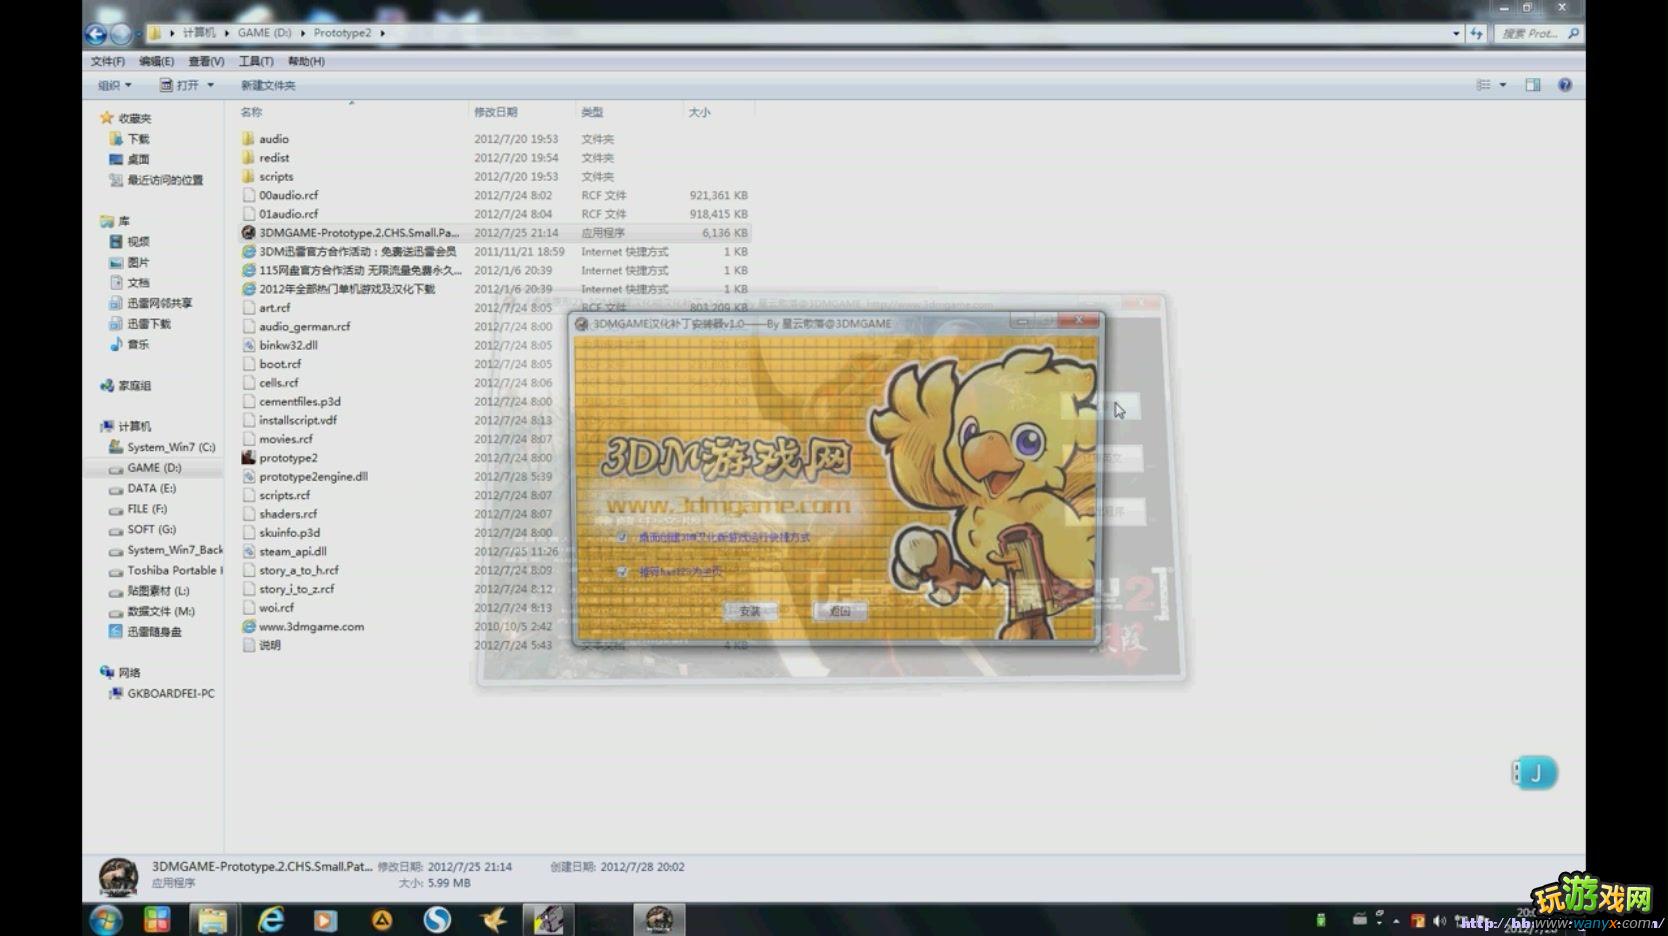The image size is (1668, 936).
Task: Open 下载 under Favorites
Action: click(138, 139)
